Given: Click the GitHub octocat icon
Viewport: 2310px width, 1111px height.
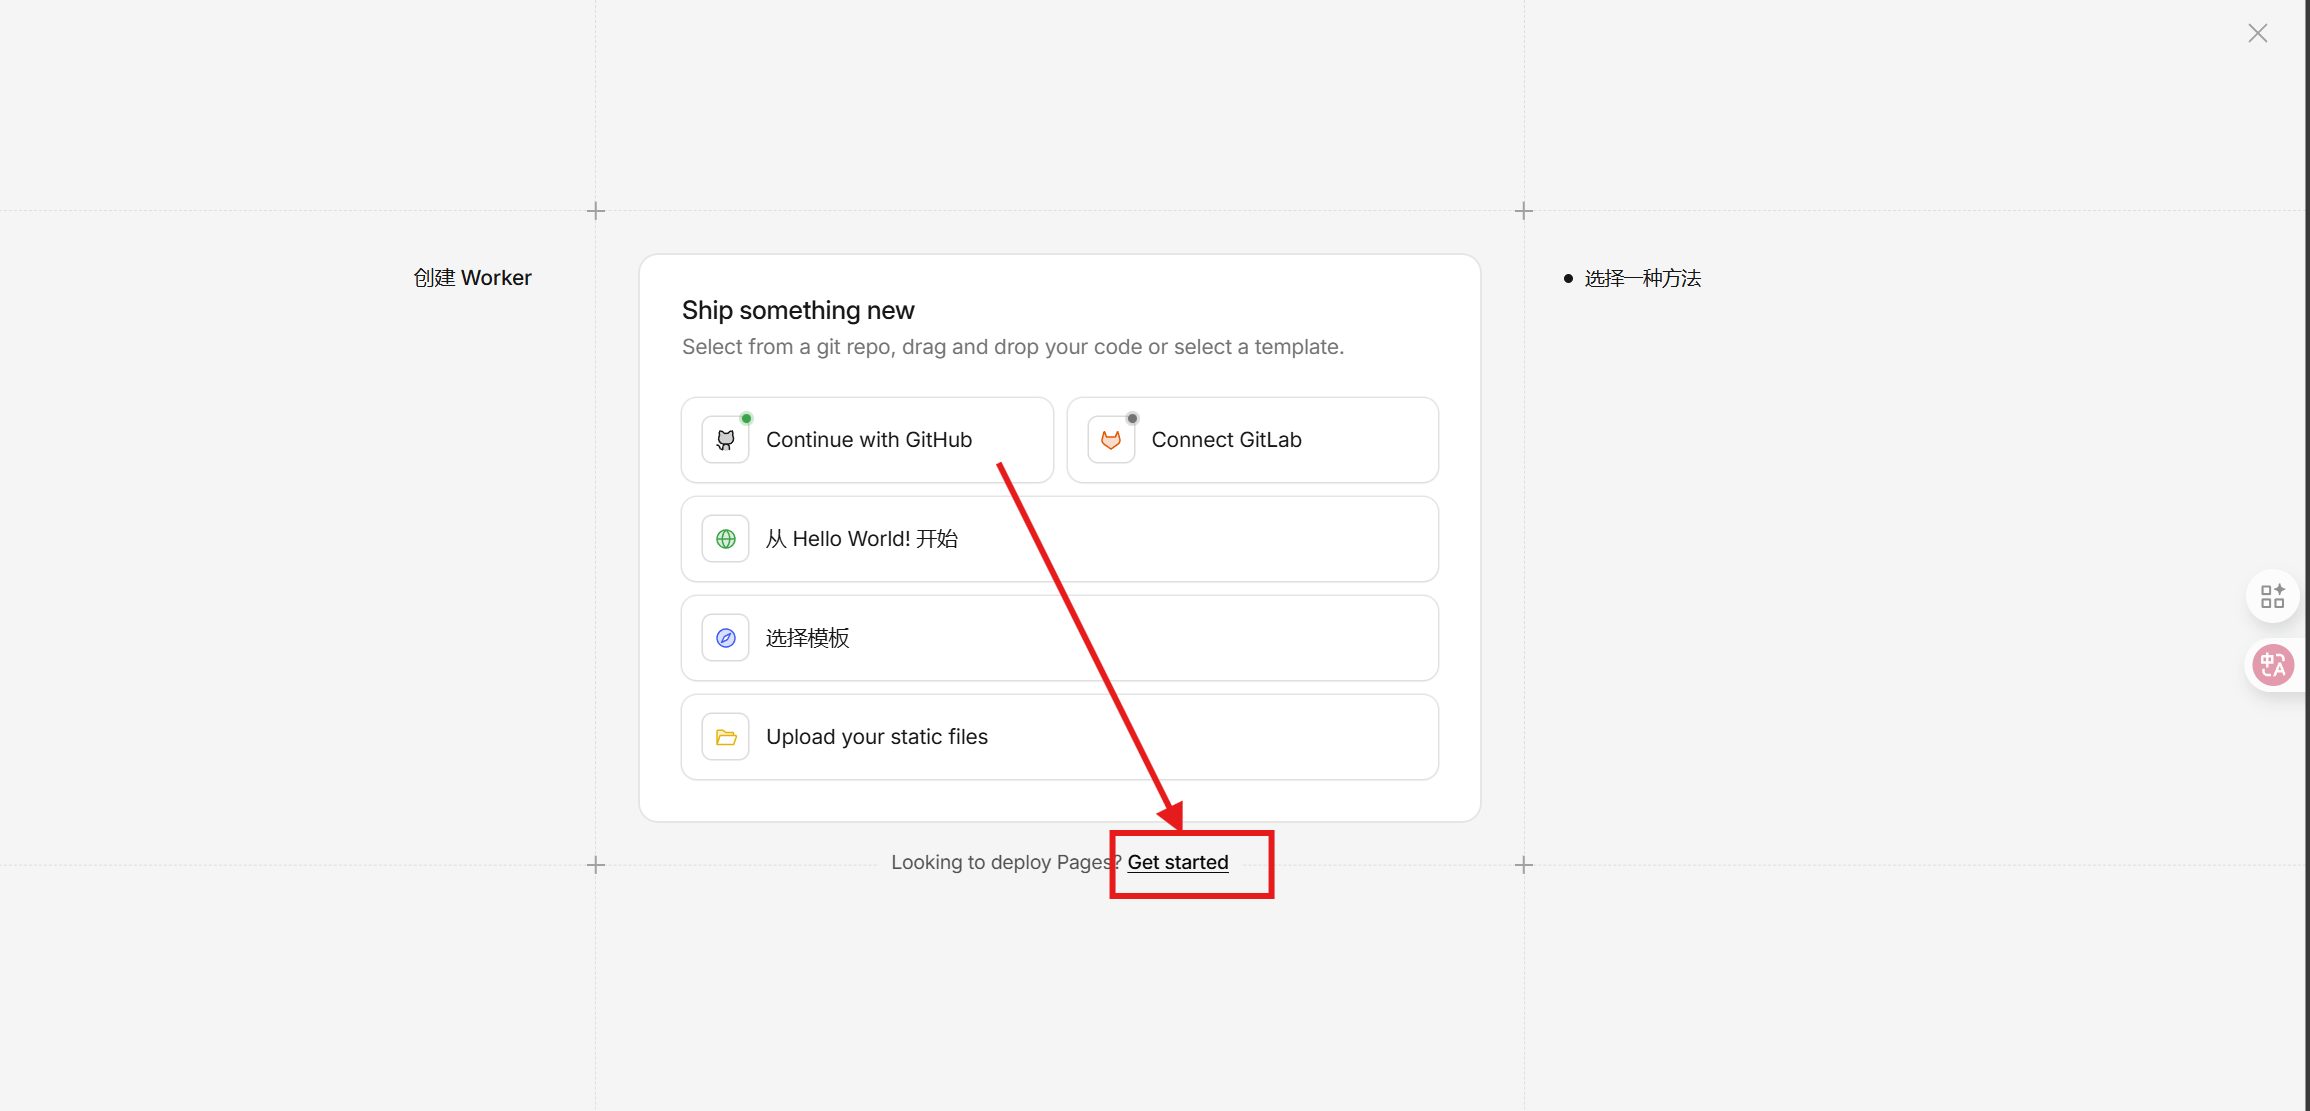Looking at the screenshot, I should coord(726,440).
